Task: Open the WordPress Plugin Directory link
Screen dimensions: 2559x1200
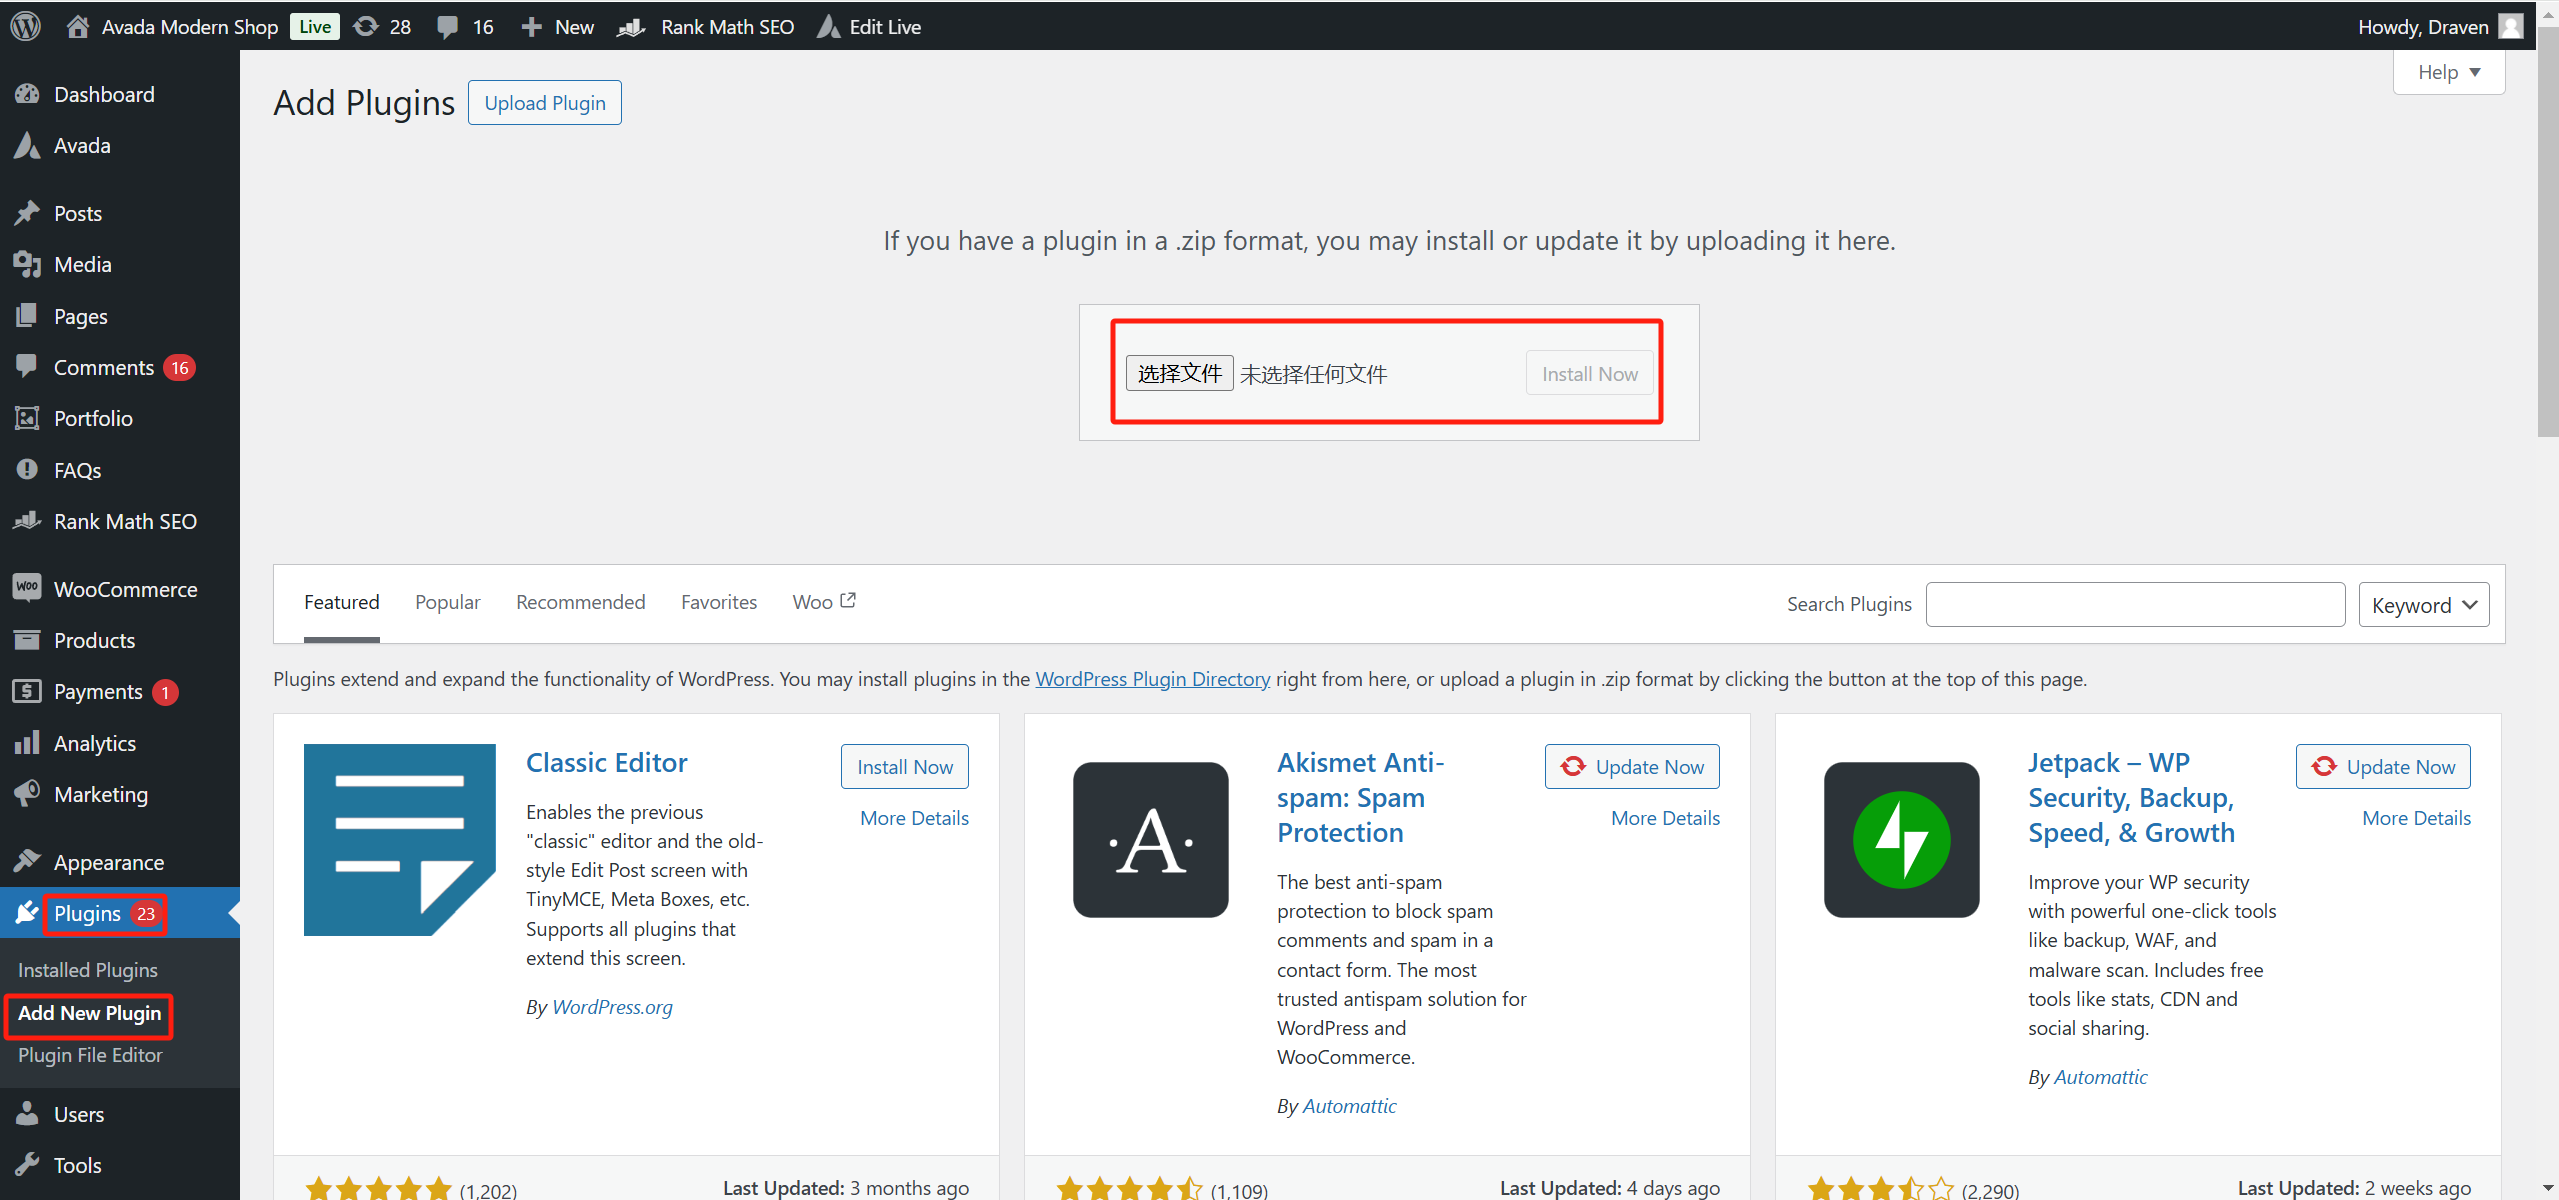Action: click(x=1151, y=678)
